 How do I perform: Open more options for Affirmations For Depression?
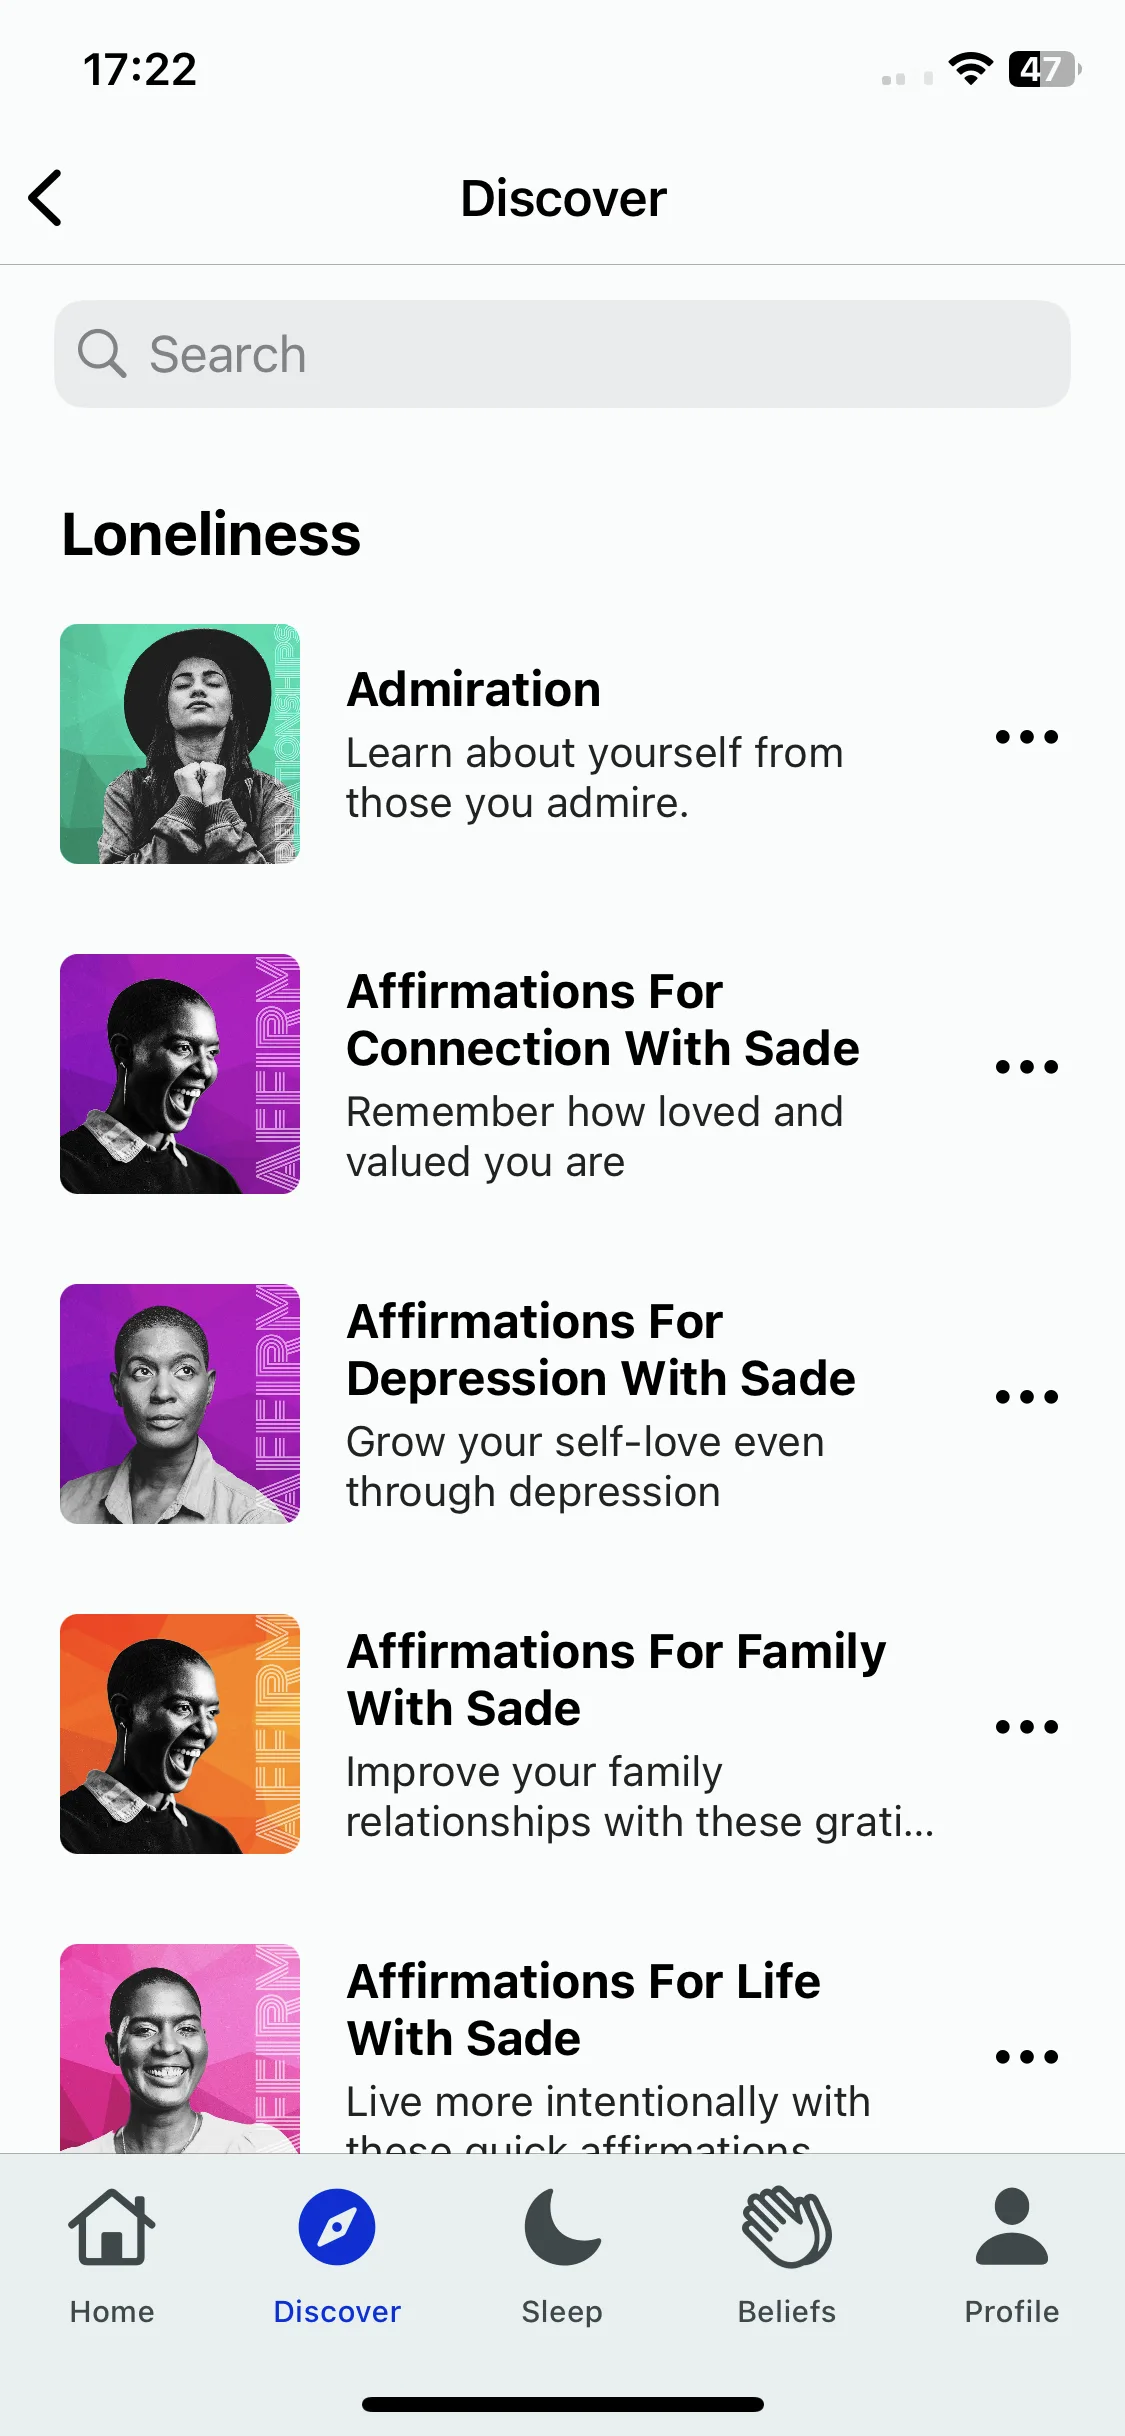click(1027, 1397)
